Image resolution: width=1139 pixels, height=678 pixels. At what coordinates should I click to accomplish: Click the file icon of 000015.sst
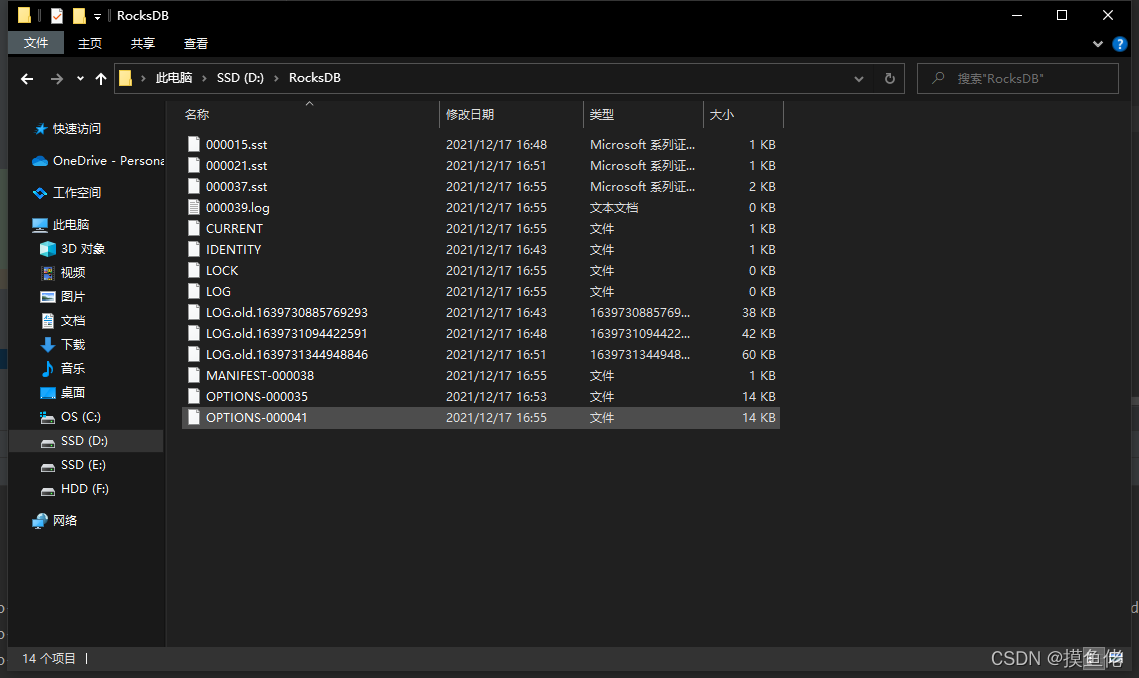tap(193, 144)
